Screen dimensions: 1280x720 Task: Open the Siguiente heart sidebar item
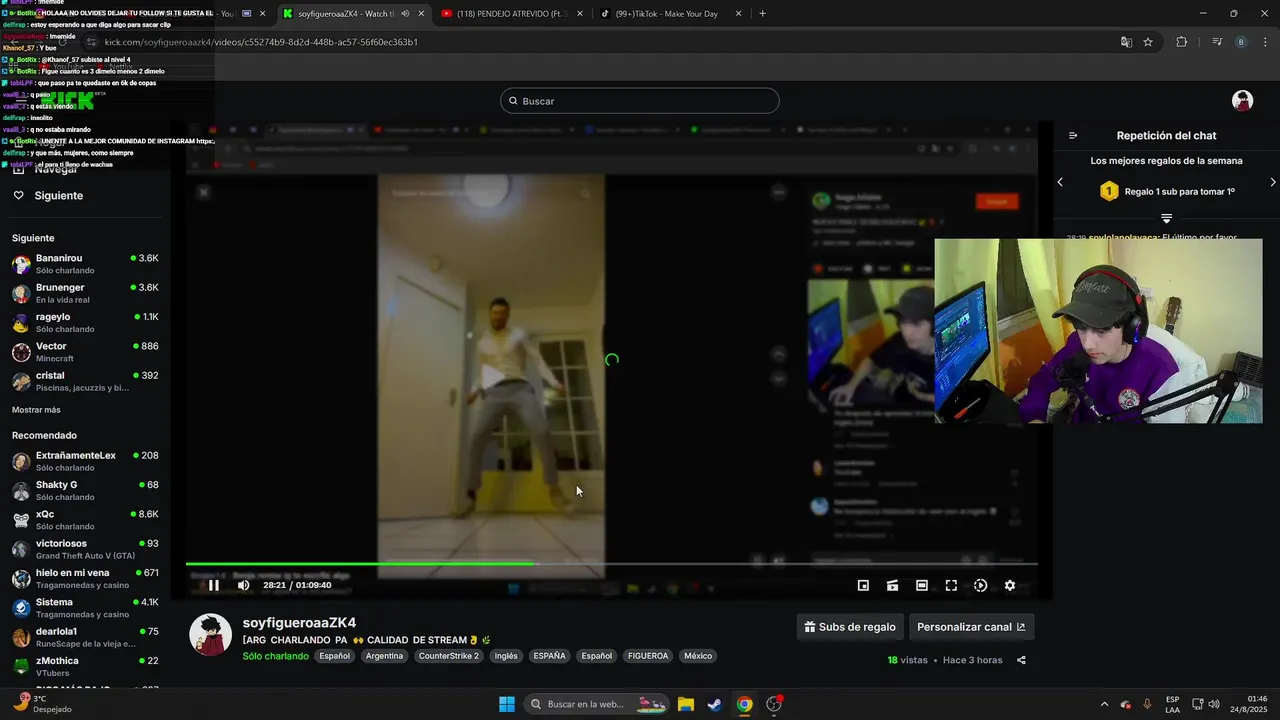[48, 195]
